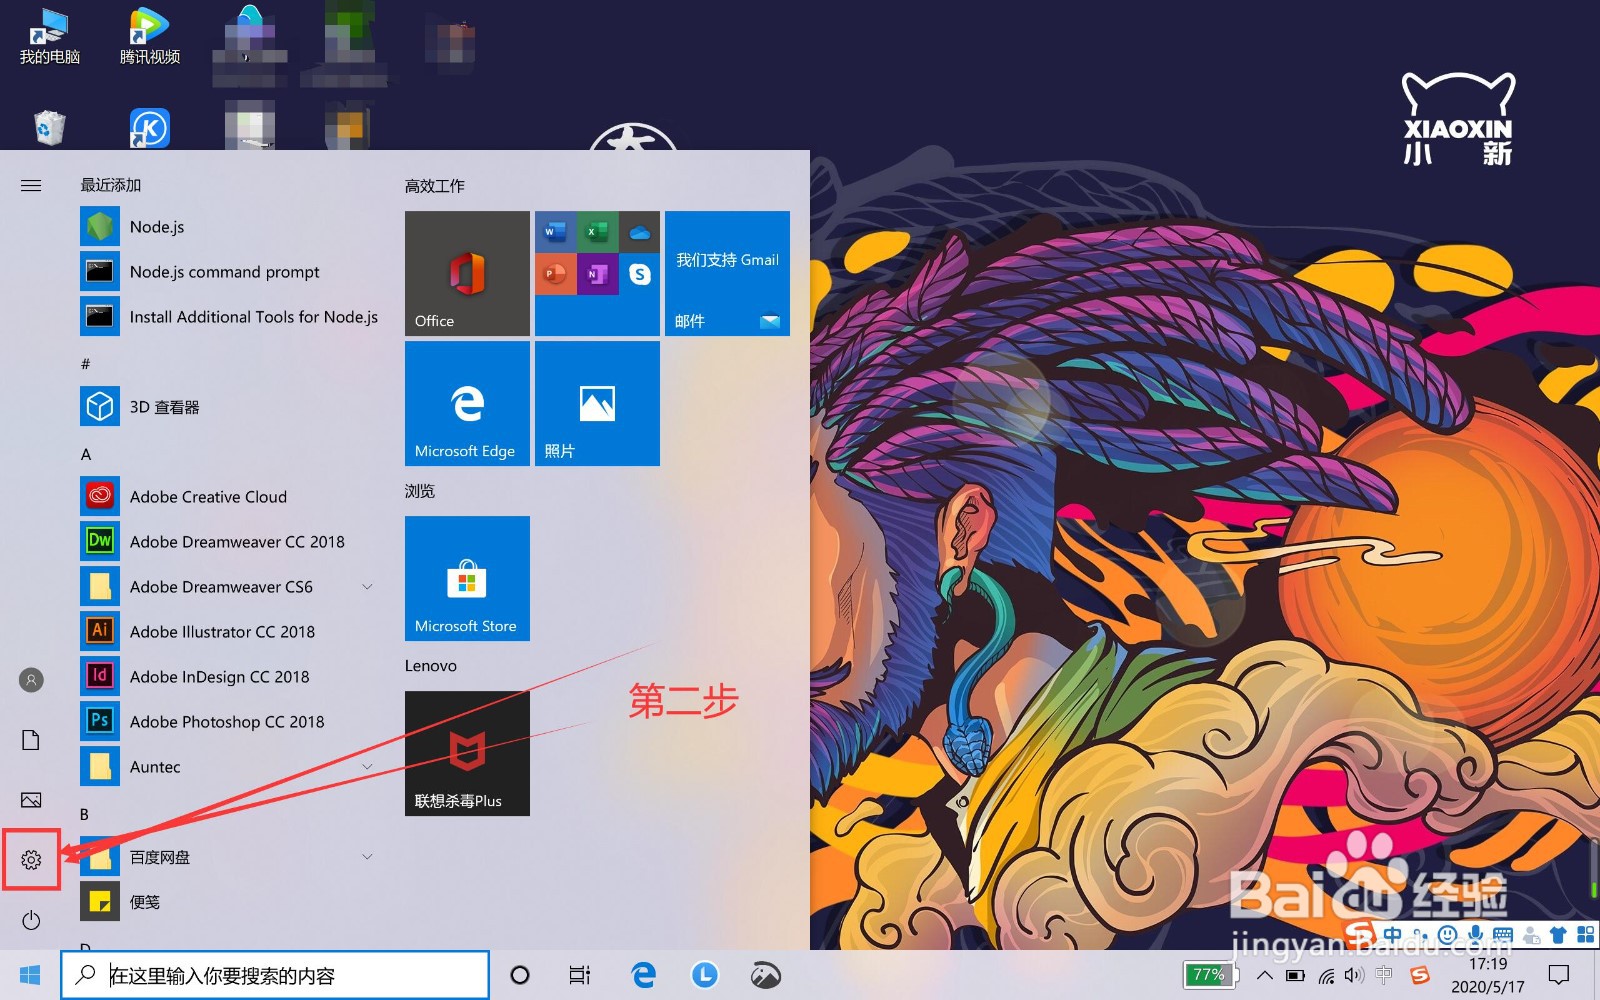Expand the Adobe Dreamweaver CS6 folder chevron

367,587
